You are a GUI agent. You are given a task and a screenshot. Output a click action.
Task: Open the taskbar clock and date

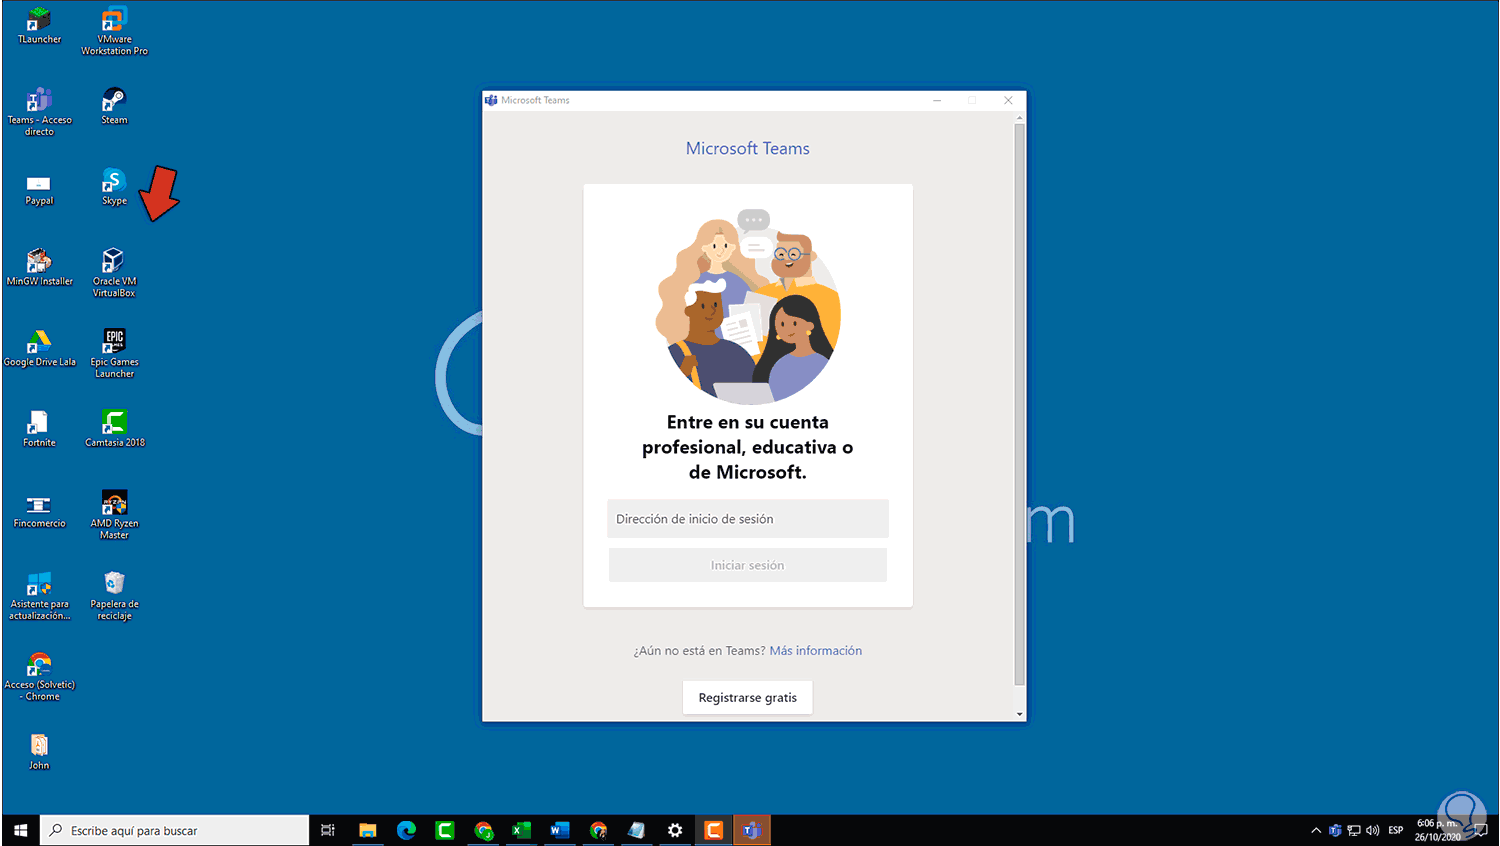coord(1437,830)
